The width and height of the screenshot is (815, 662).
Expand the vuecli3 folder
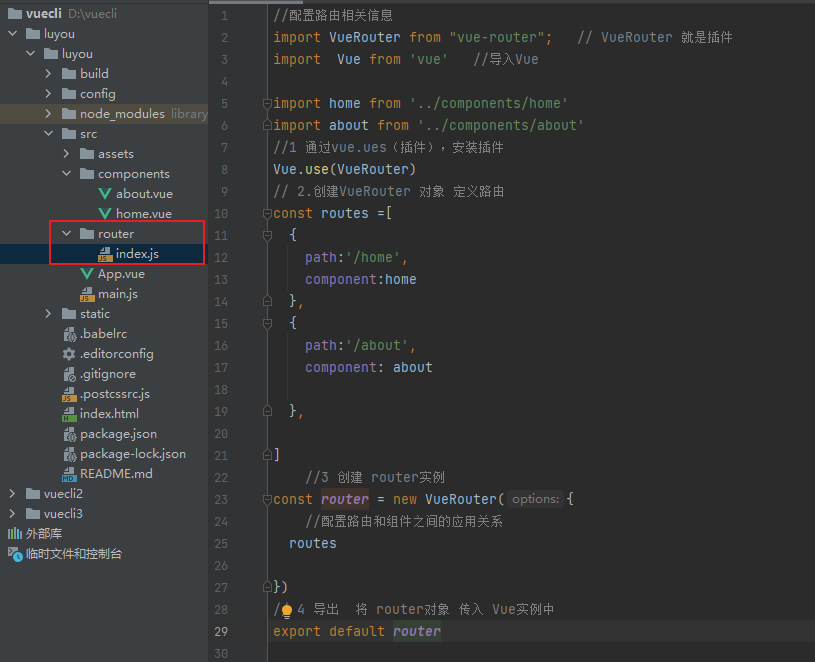12,514
